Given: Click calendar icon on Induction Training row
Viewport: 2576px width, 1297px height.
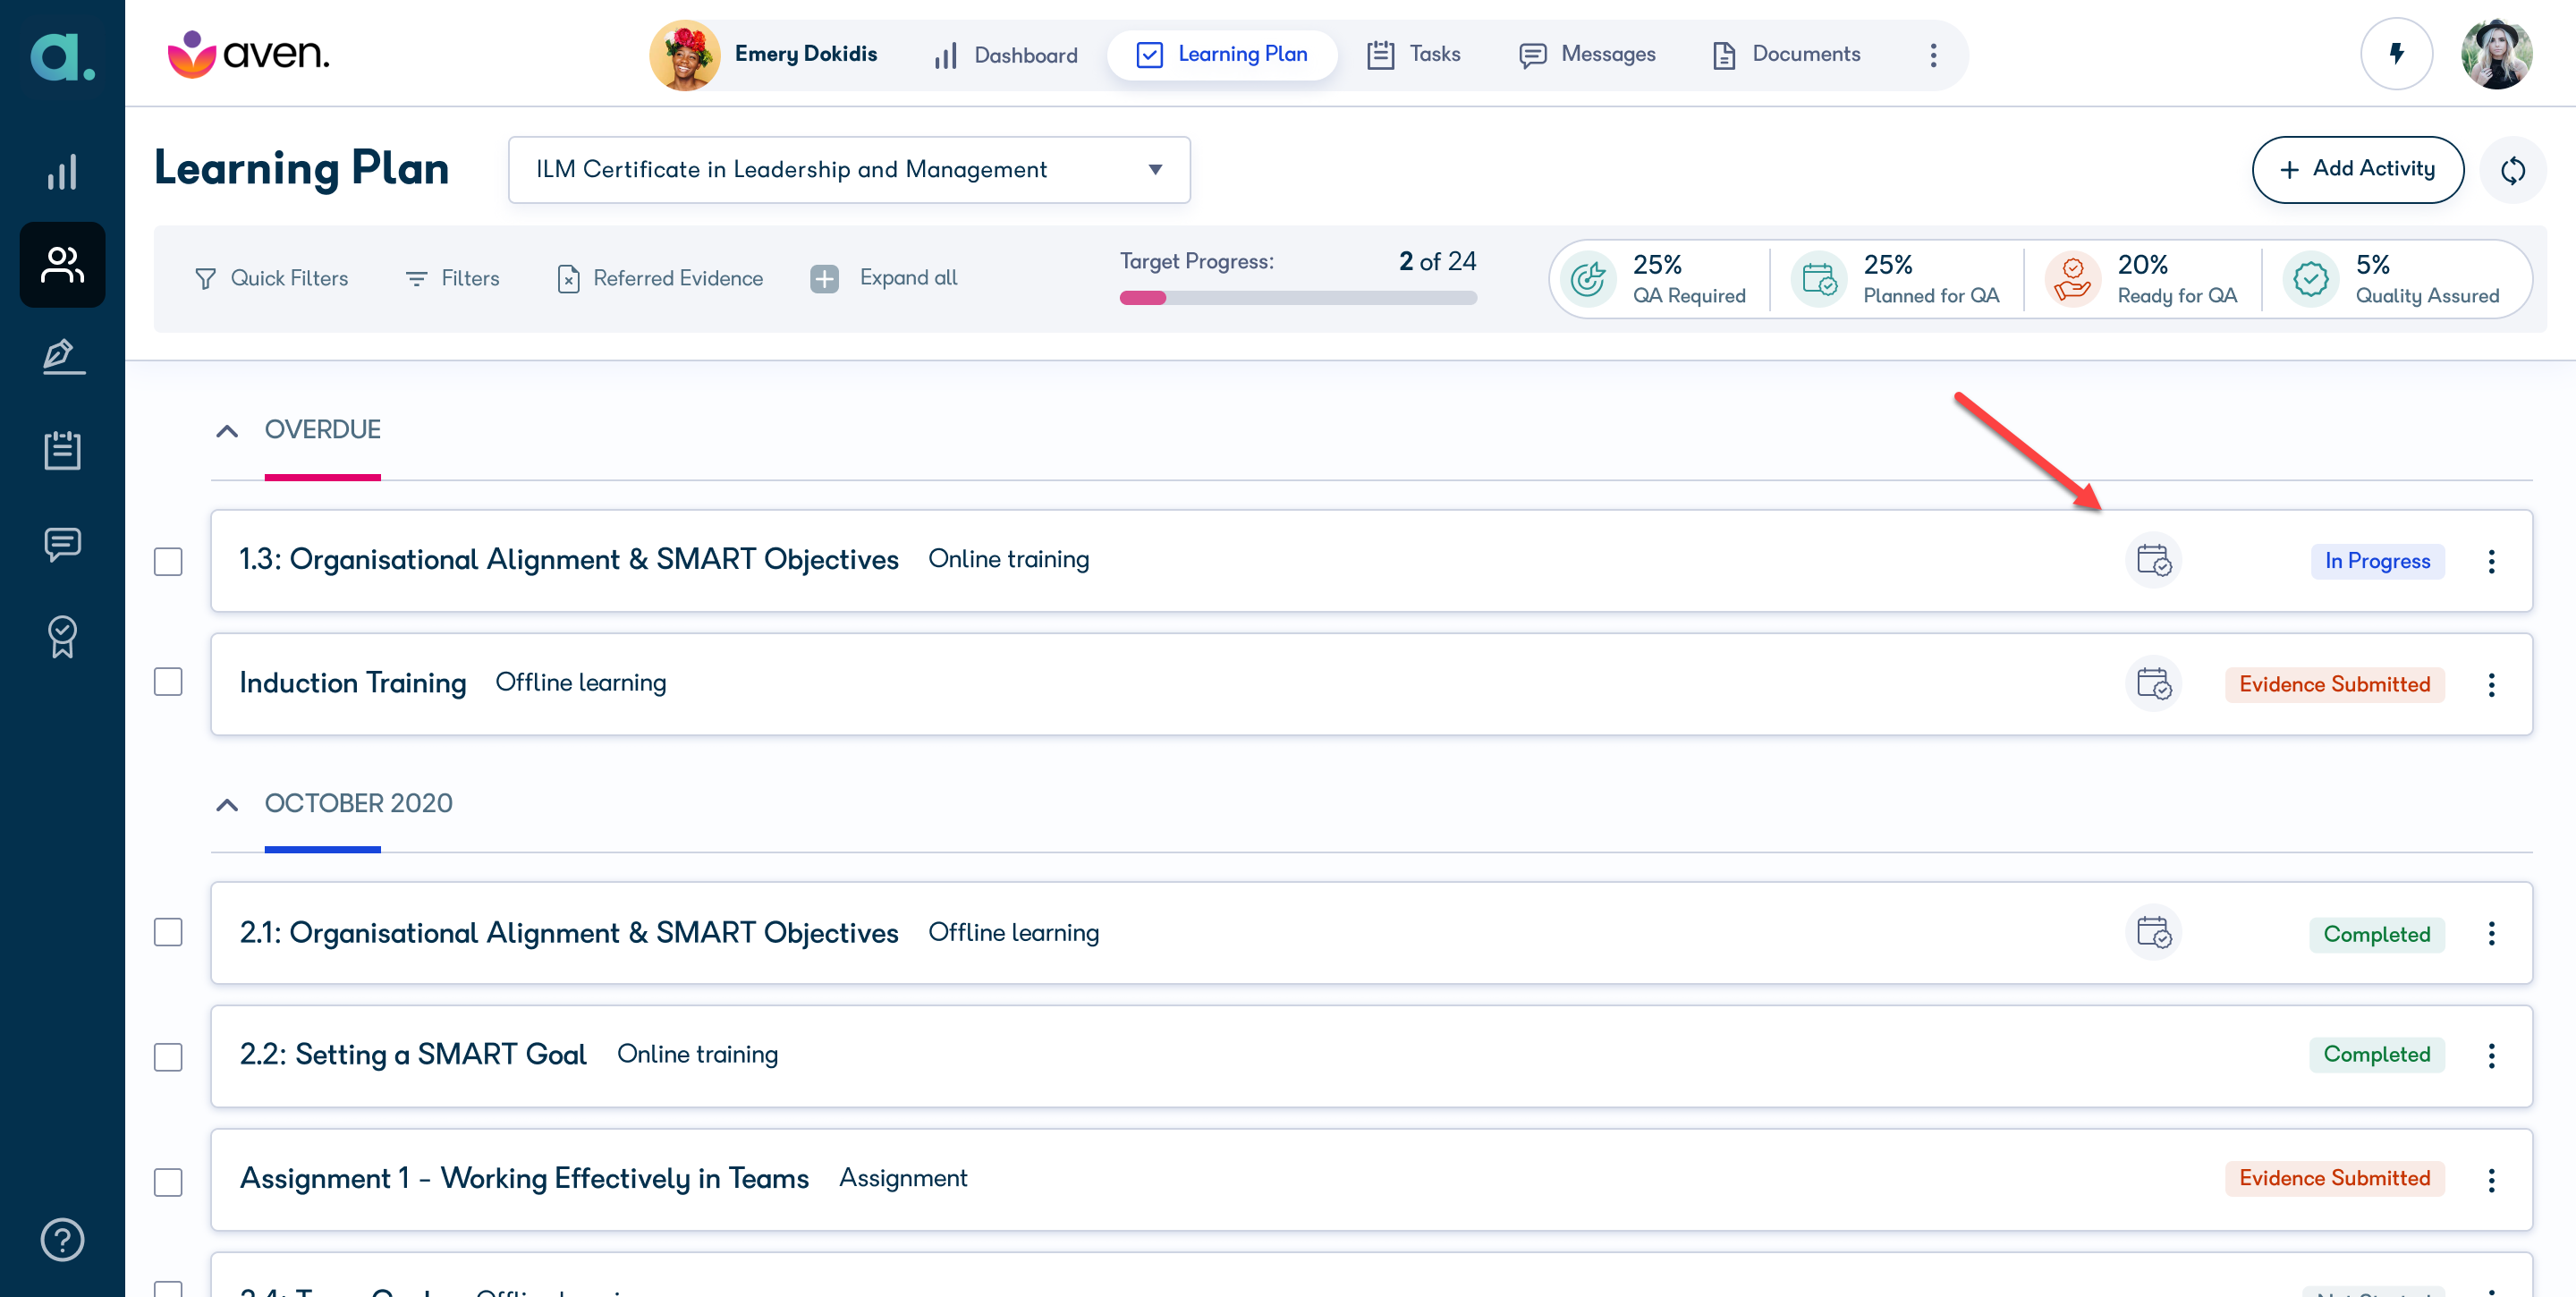Looking at the screenshot, I should pyautogui.click(x=2153, y=684).
